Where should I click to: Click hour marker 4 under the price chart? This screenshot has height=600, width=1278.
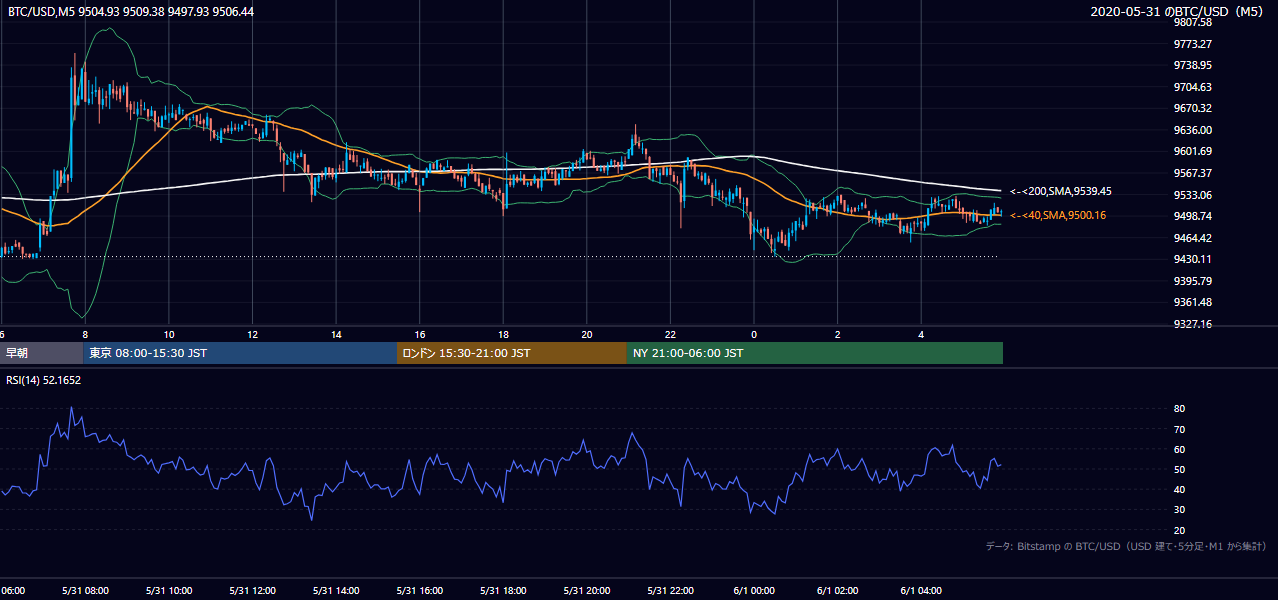[922, 334]
